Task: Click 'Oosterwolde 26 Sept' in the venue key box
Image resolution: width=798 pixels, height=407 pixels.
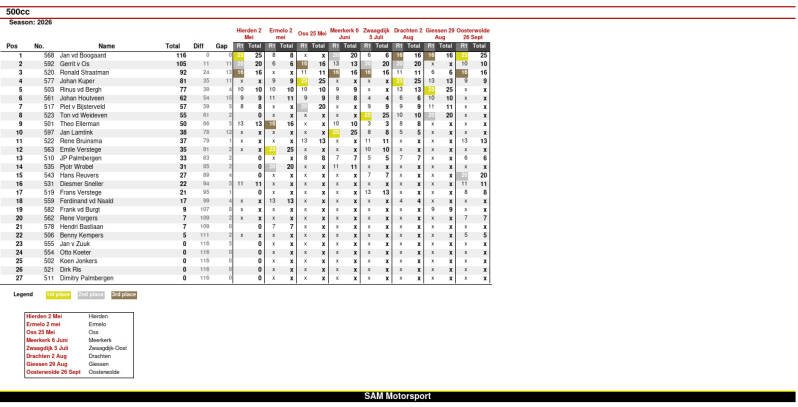Action: click(x=53, y=372)
